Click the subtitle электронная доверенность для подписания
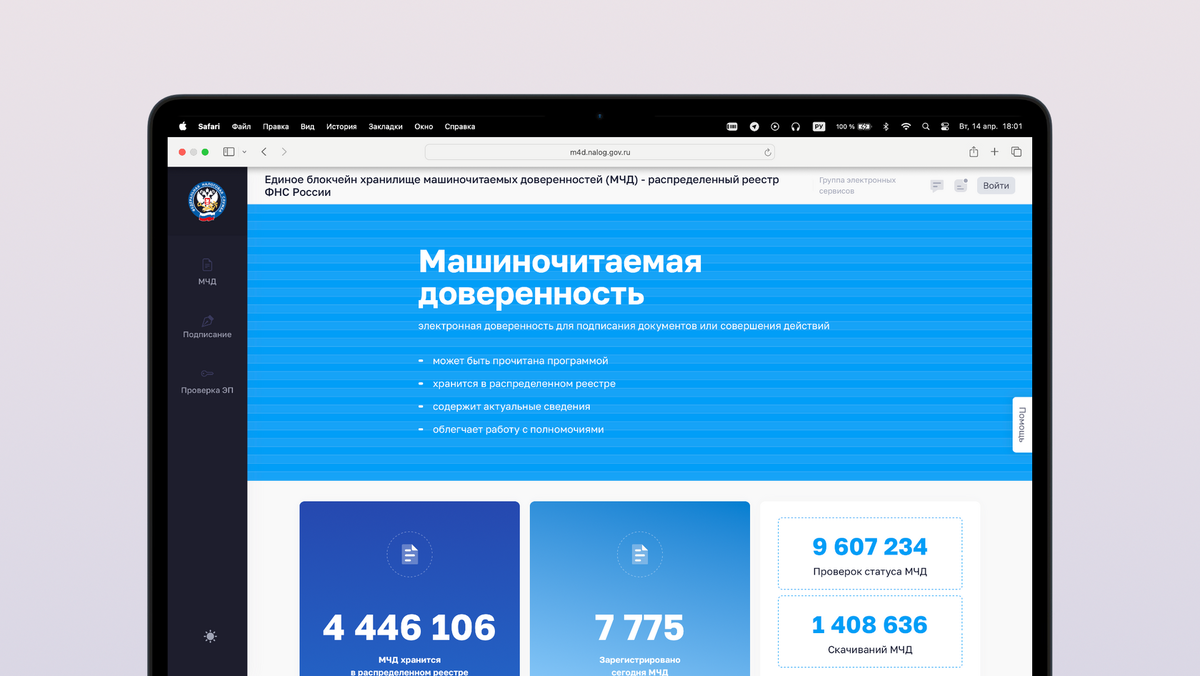The width and height of the screenshot is (1200, 676). click(x=623, y=326)
